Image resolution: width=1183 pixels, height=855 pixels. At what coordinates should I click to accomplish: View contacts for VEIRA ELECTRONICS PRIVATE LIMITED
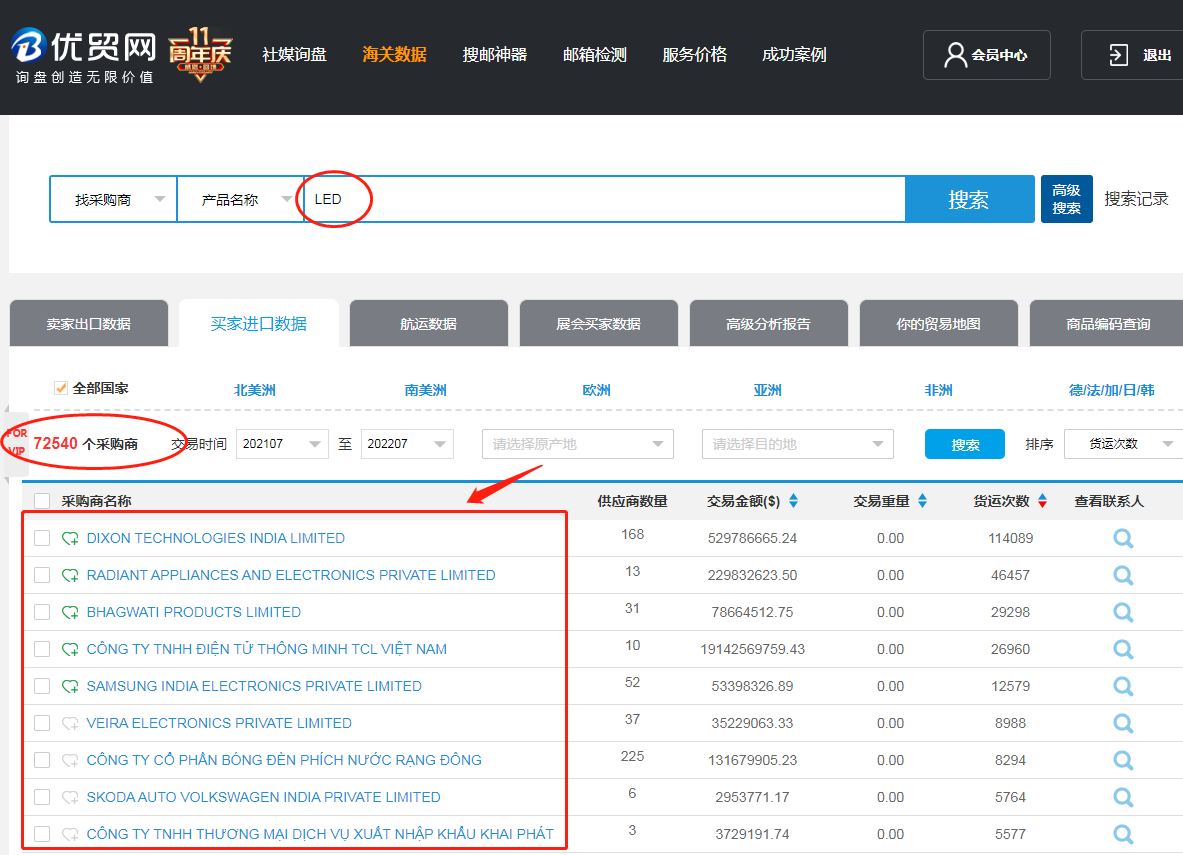click(1123, 723)
